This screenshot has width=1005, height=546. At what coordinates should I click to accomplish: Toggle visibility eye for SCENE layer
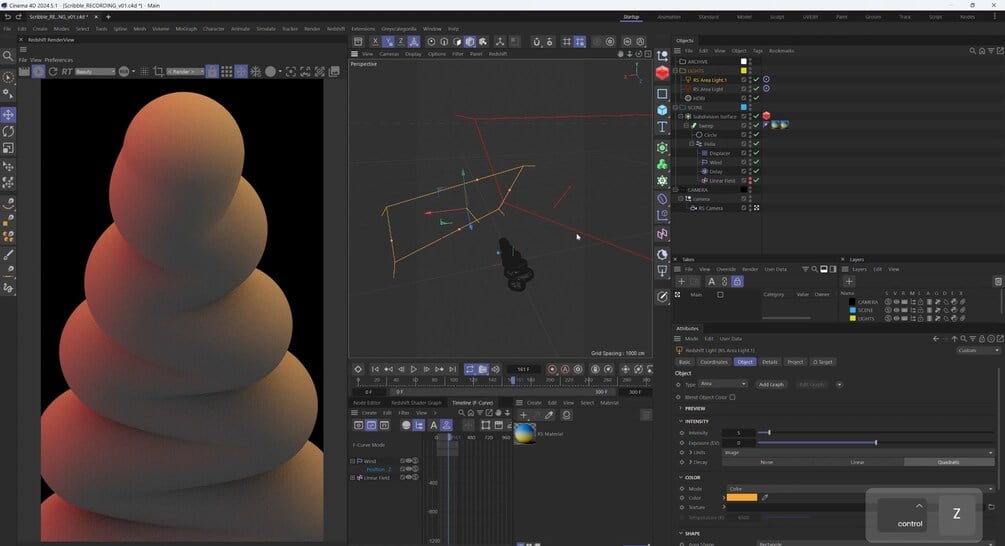pos(896,310)
